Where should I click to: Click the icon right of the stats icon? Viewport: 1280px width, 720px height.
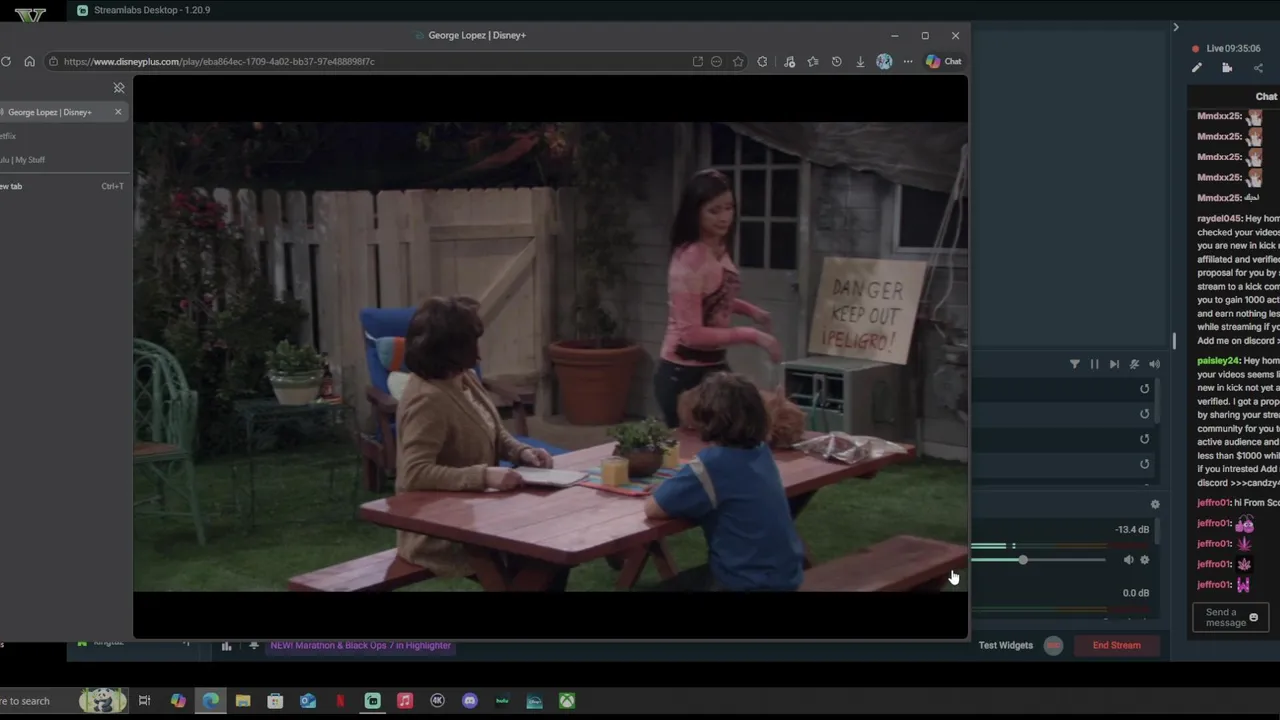tap(254, 646)
